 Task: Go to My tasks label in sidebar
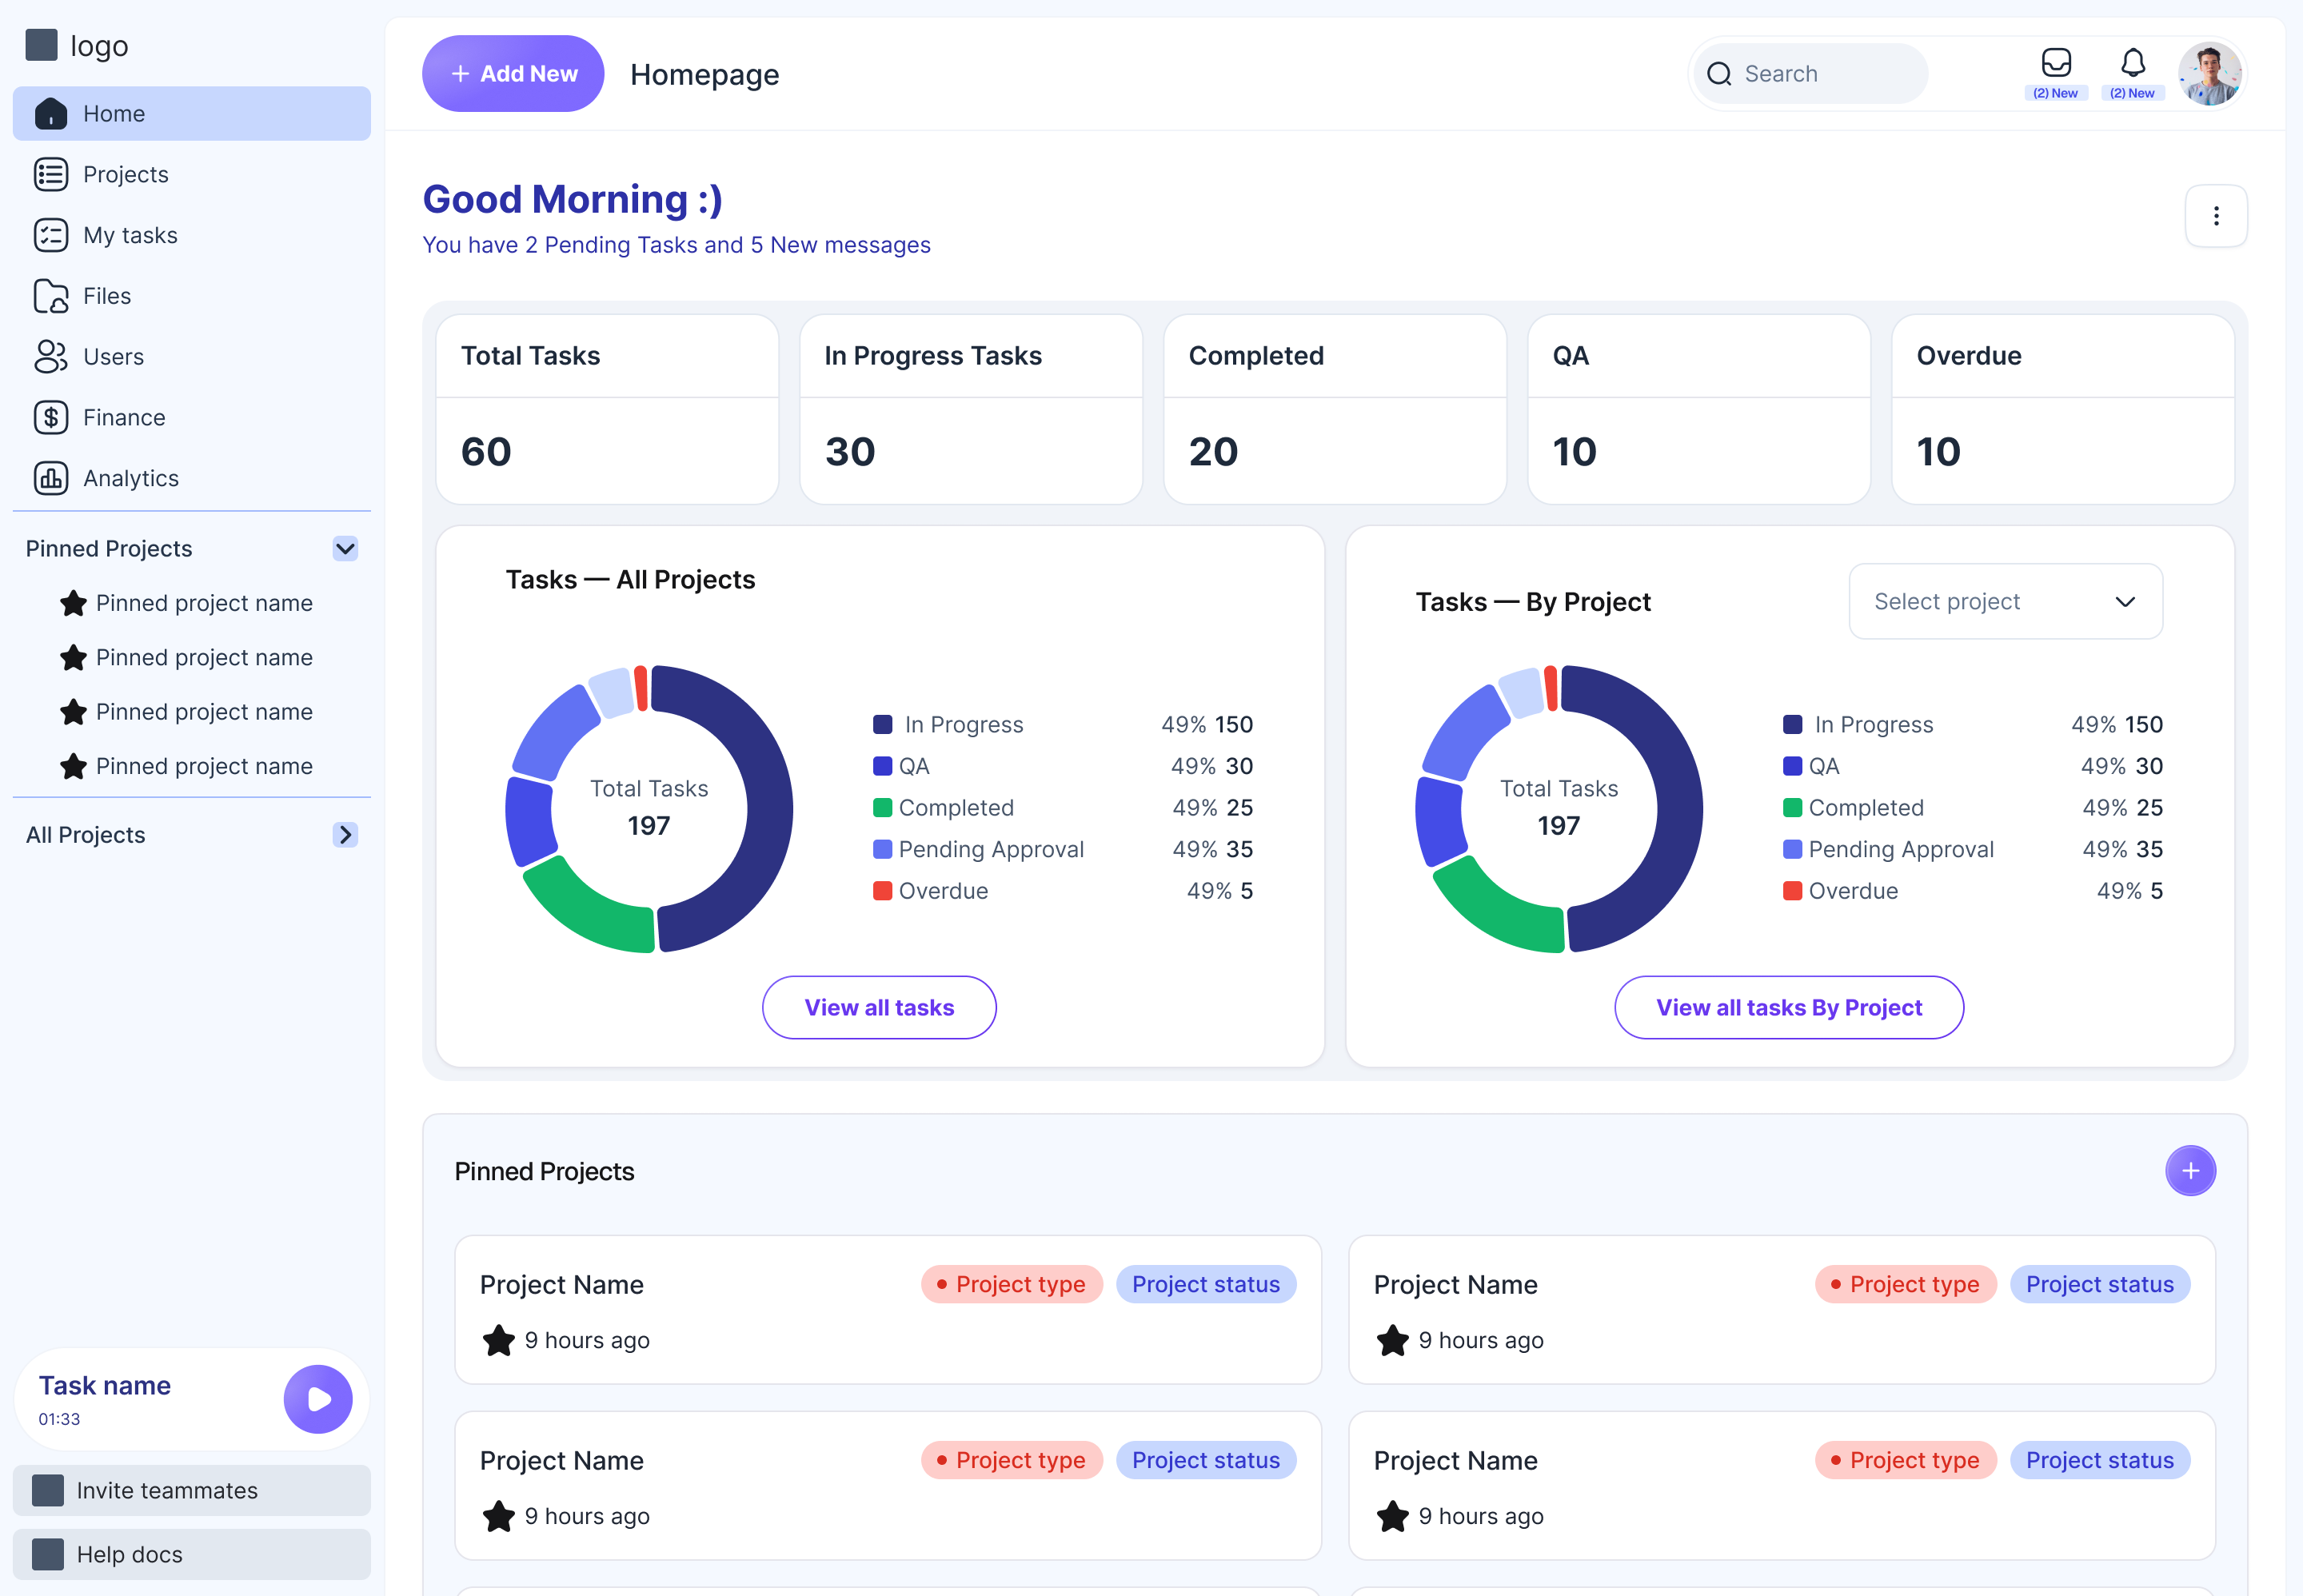pos(130,235)
